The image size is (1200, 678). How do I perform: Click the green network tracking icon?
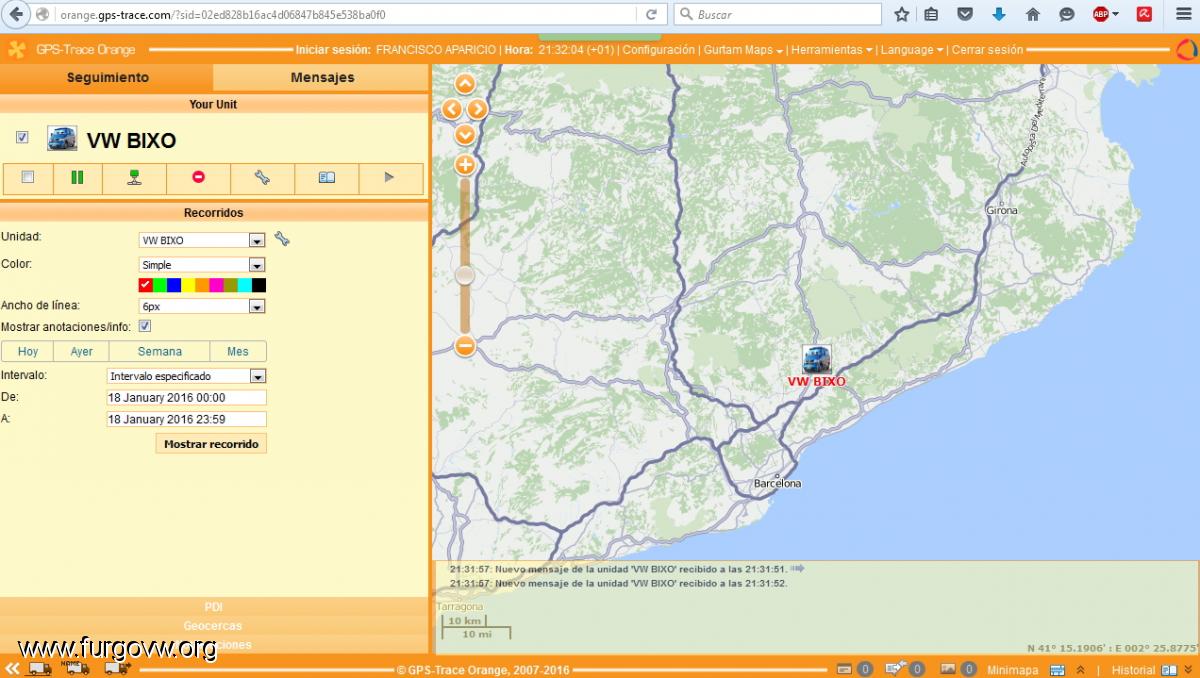[134, 178]
